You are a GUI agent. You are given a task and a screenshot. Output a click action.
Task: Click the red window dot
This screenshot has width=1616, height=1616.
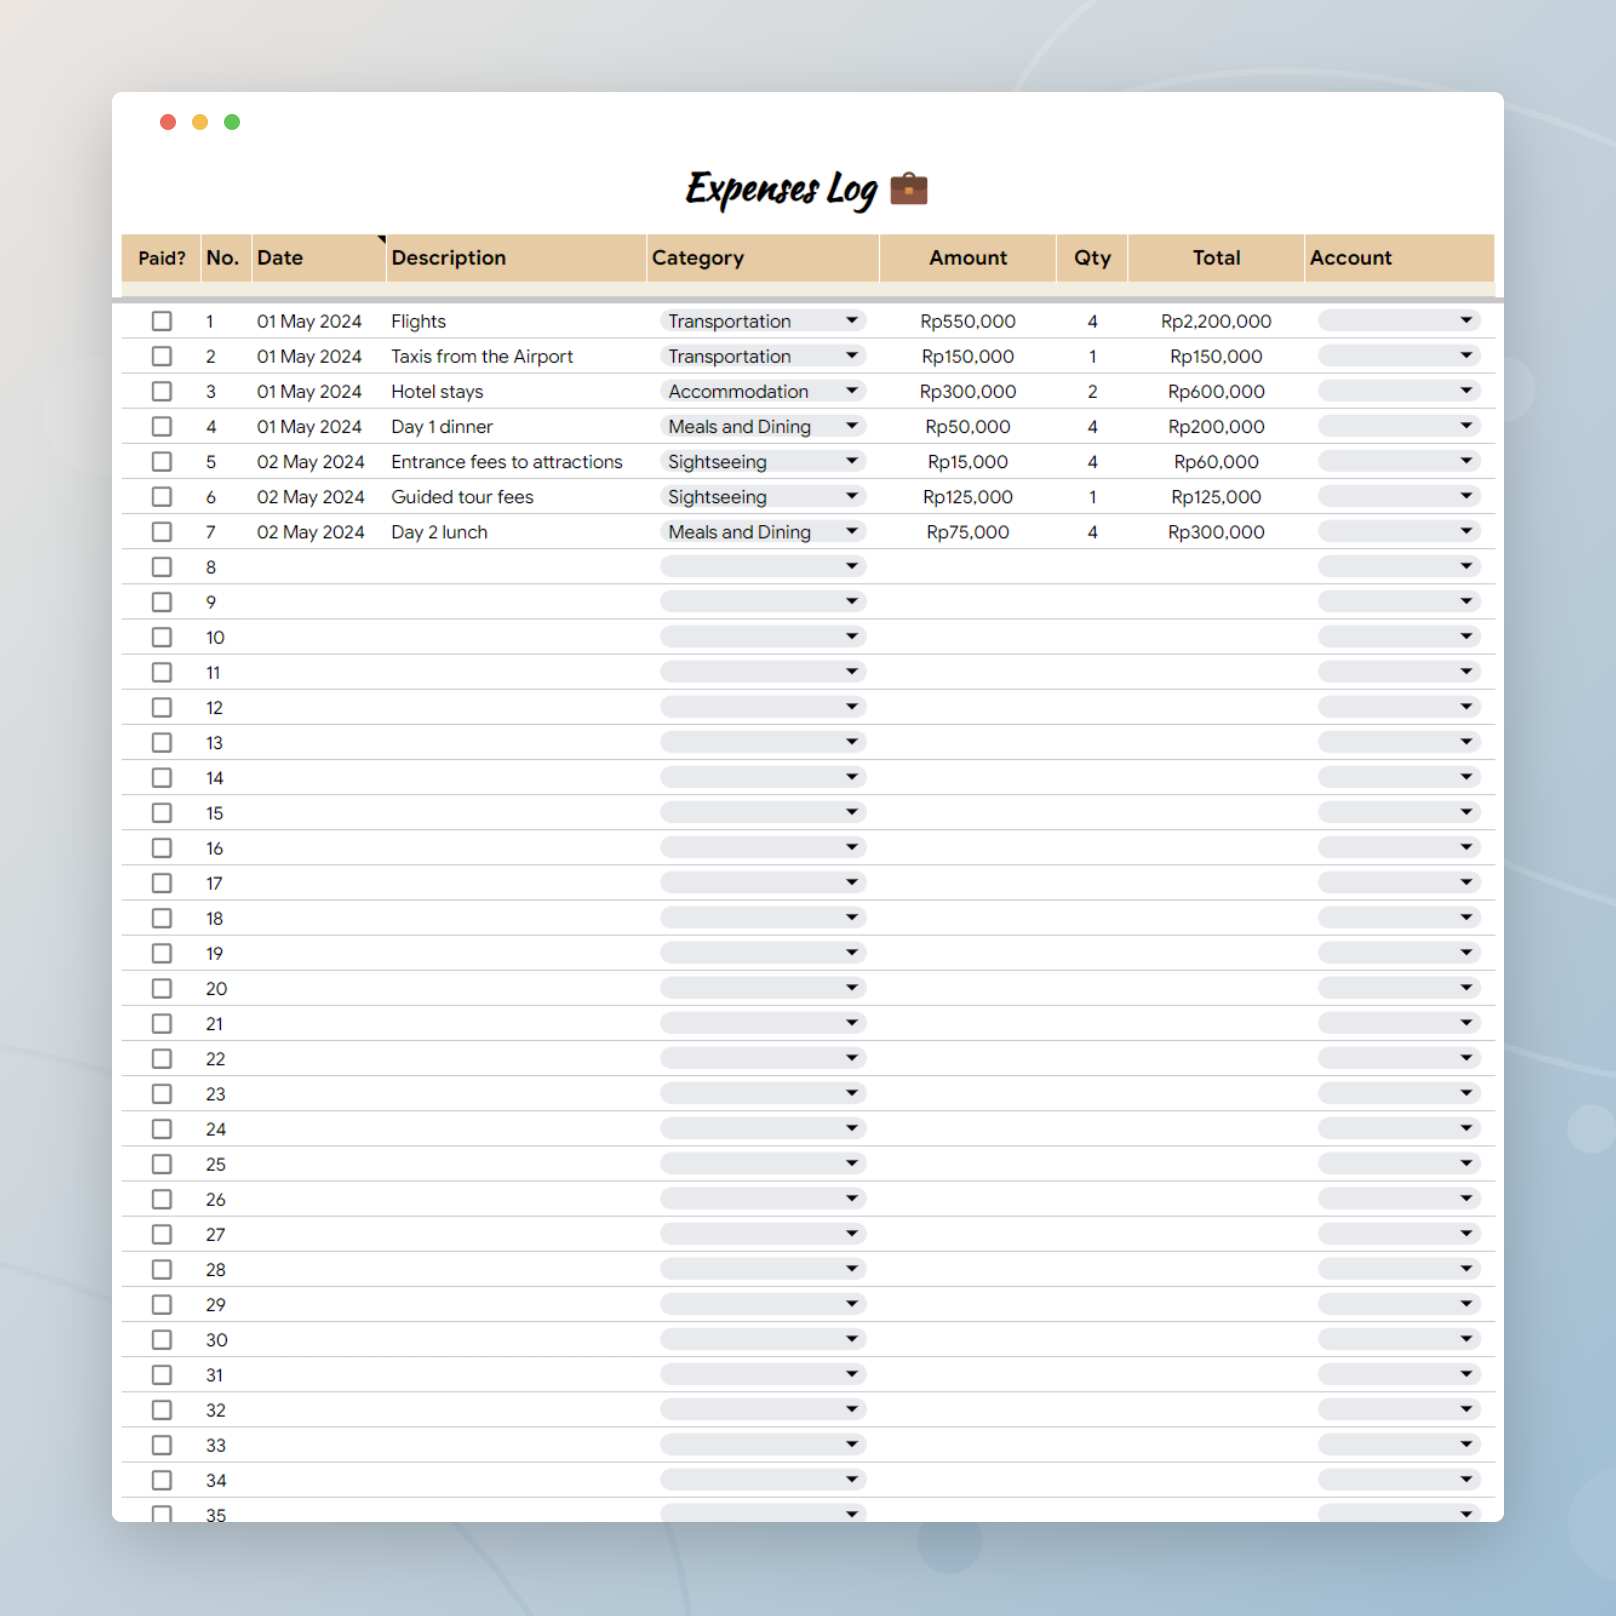(168, 122)
